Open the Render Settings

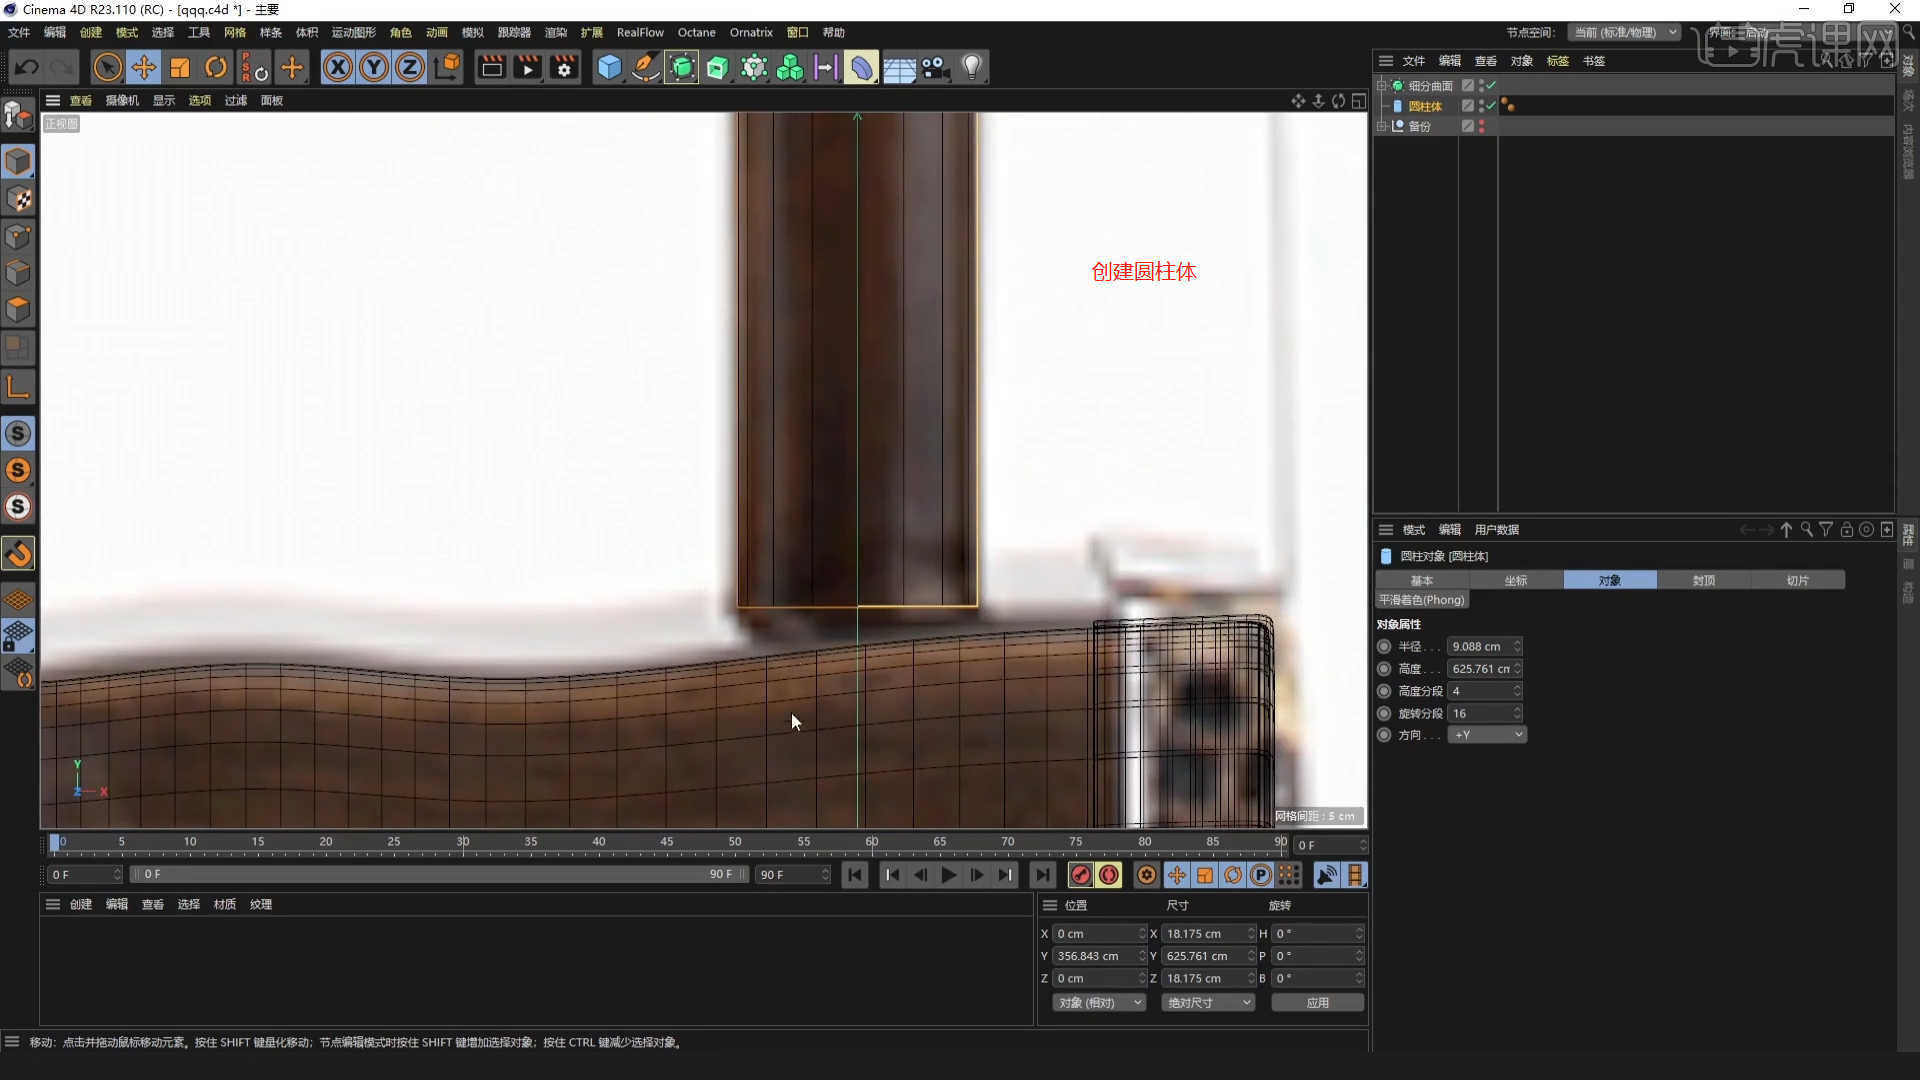pos(564,67)
